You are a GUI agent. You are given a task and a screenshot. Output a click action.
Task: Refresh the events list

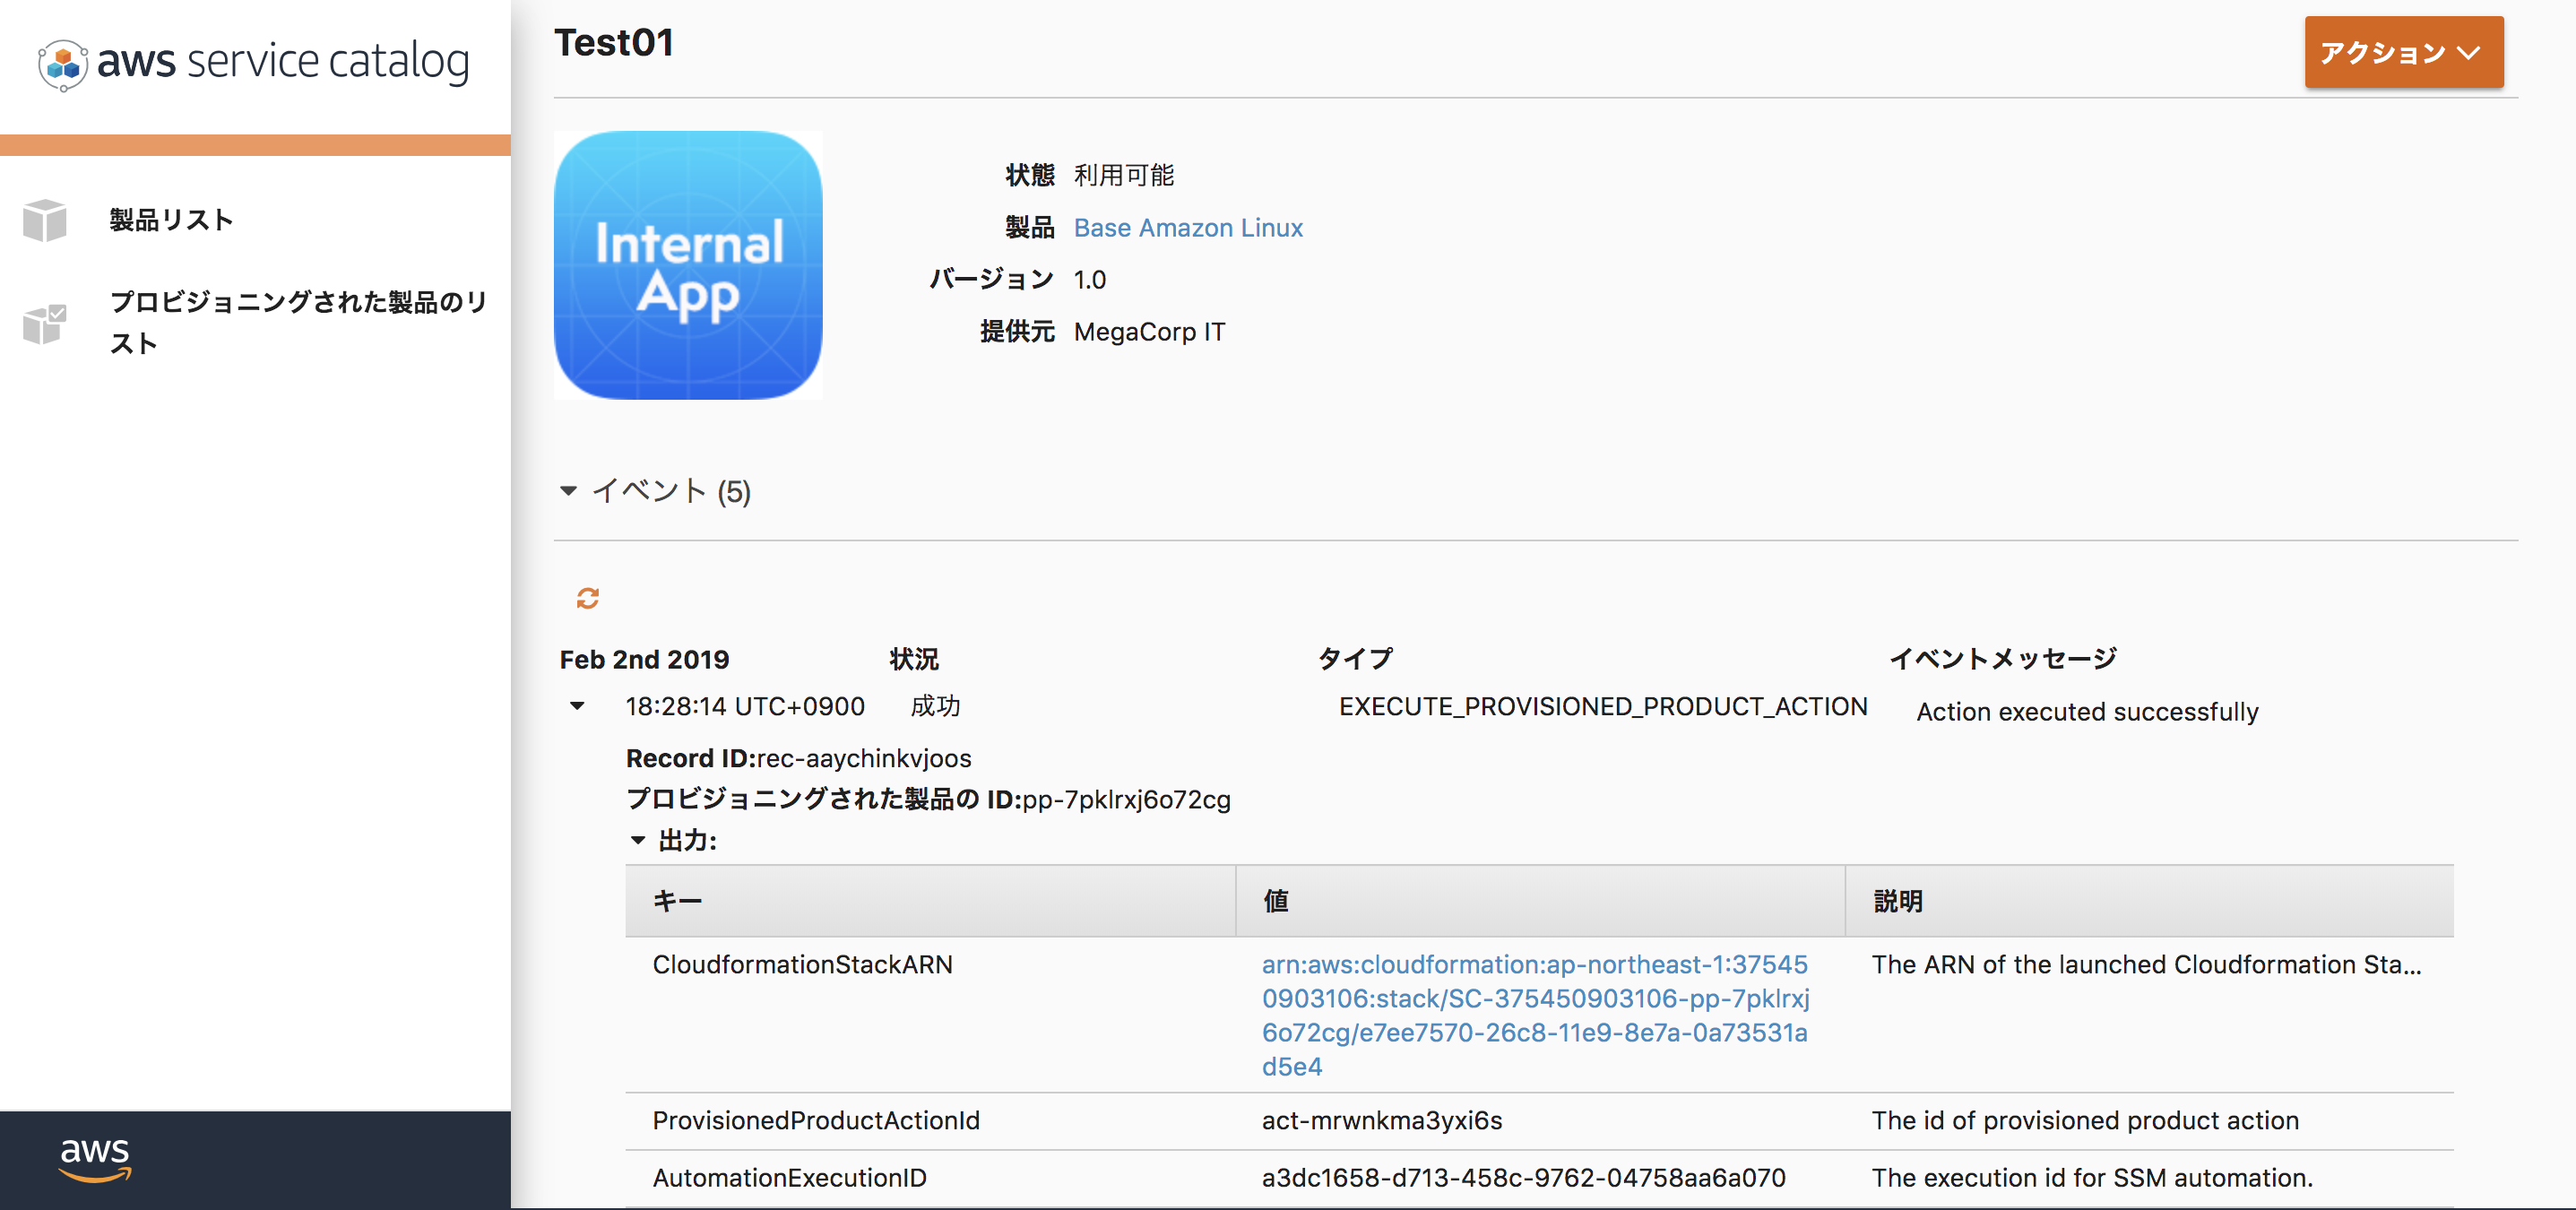(x=588, y=598)
